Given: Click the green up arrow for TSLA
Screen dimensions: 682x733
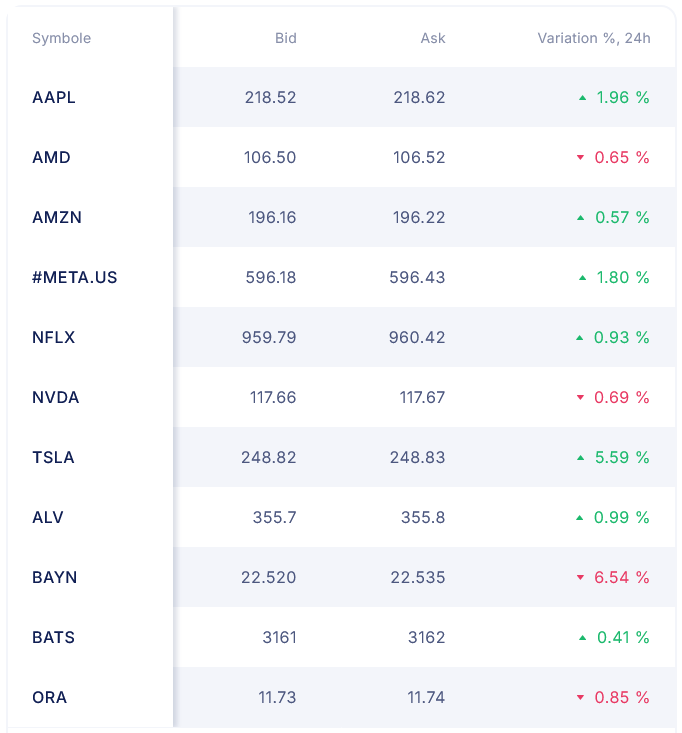Looking at the screenshot, I should coord(580,458).
